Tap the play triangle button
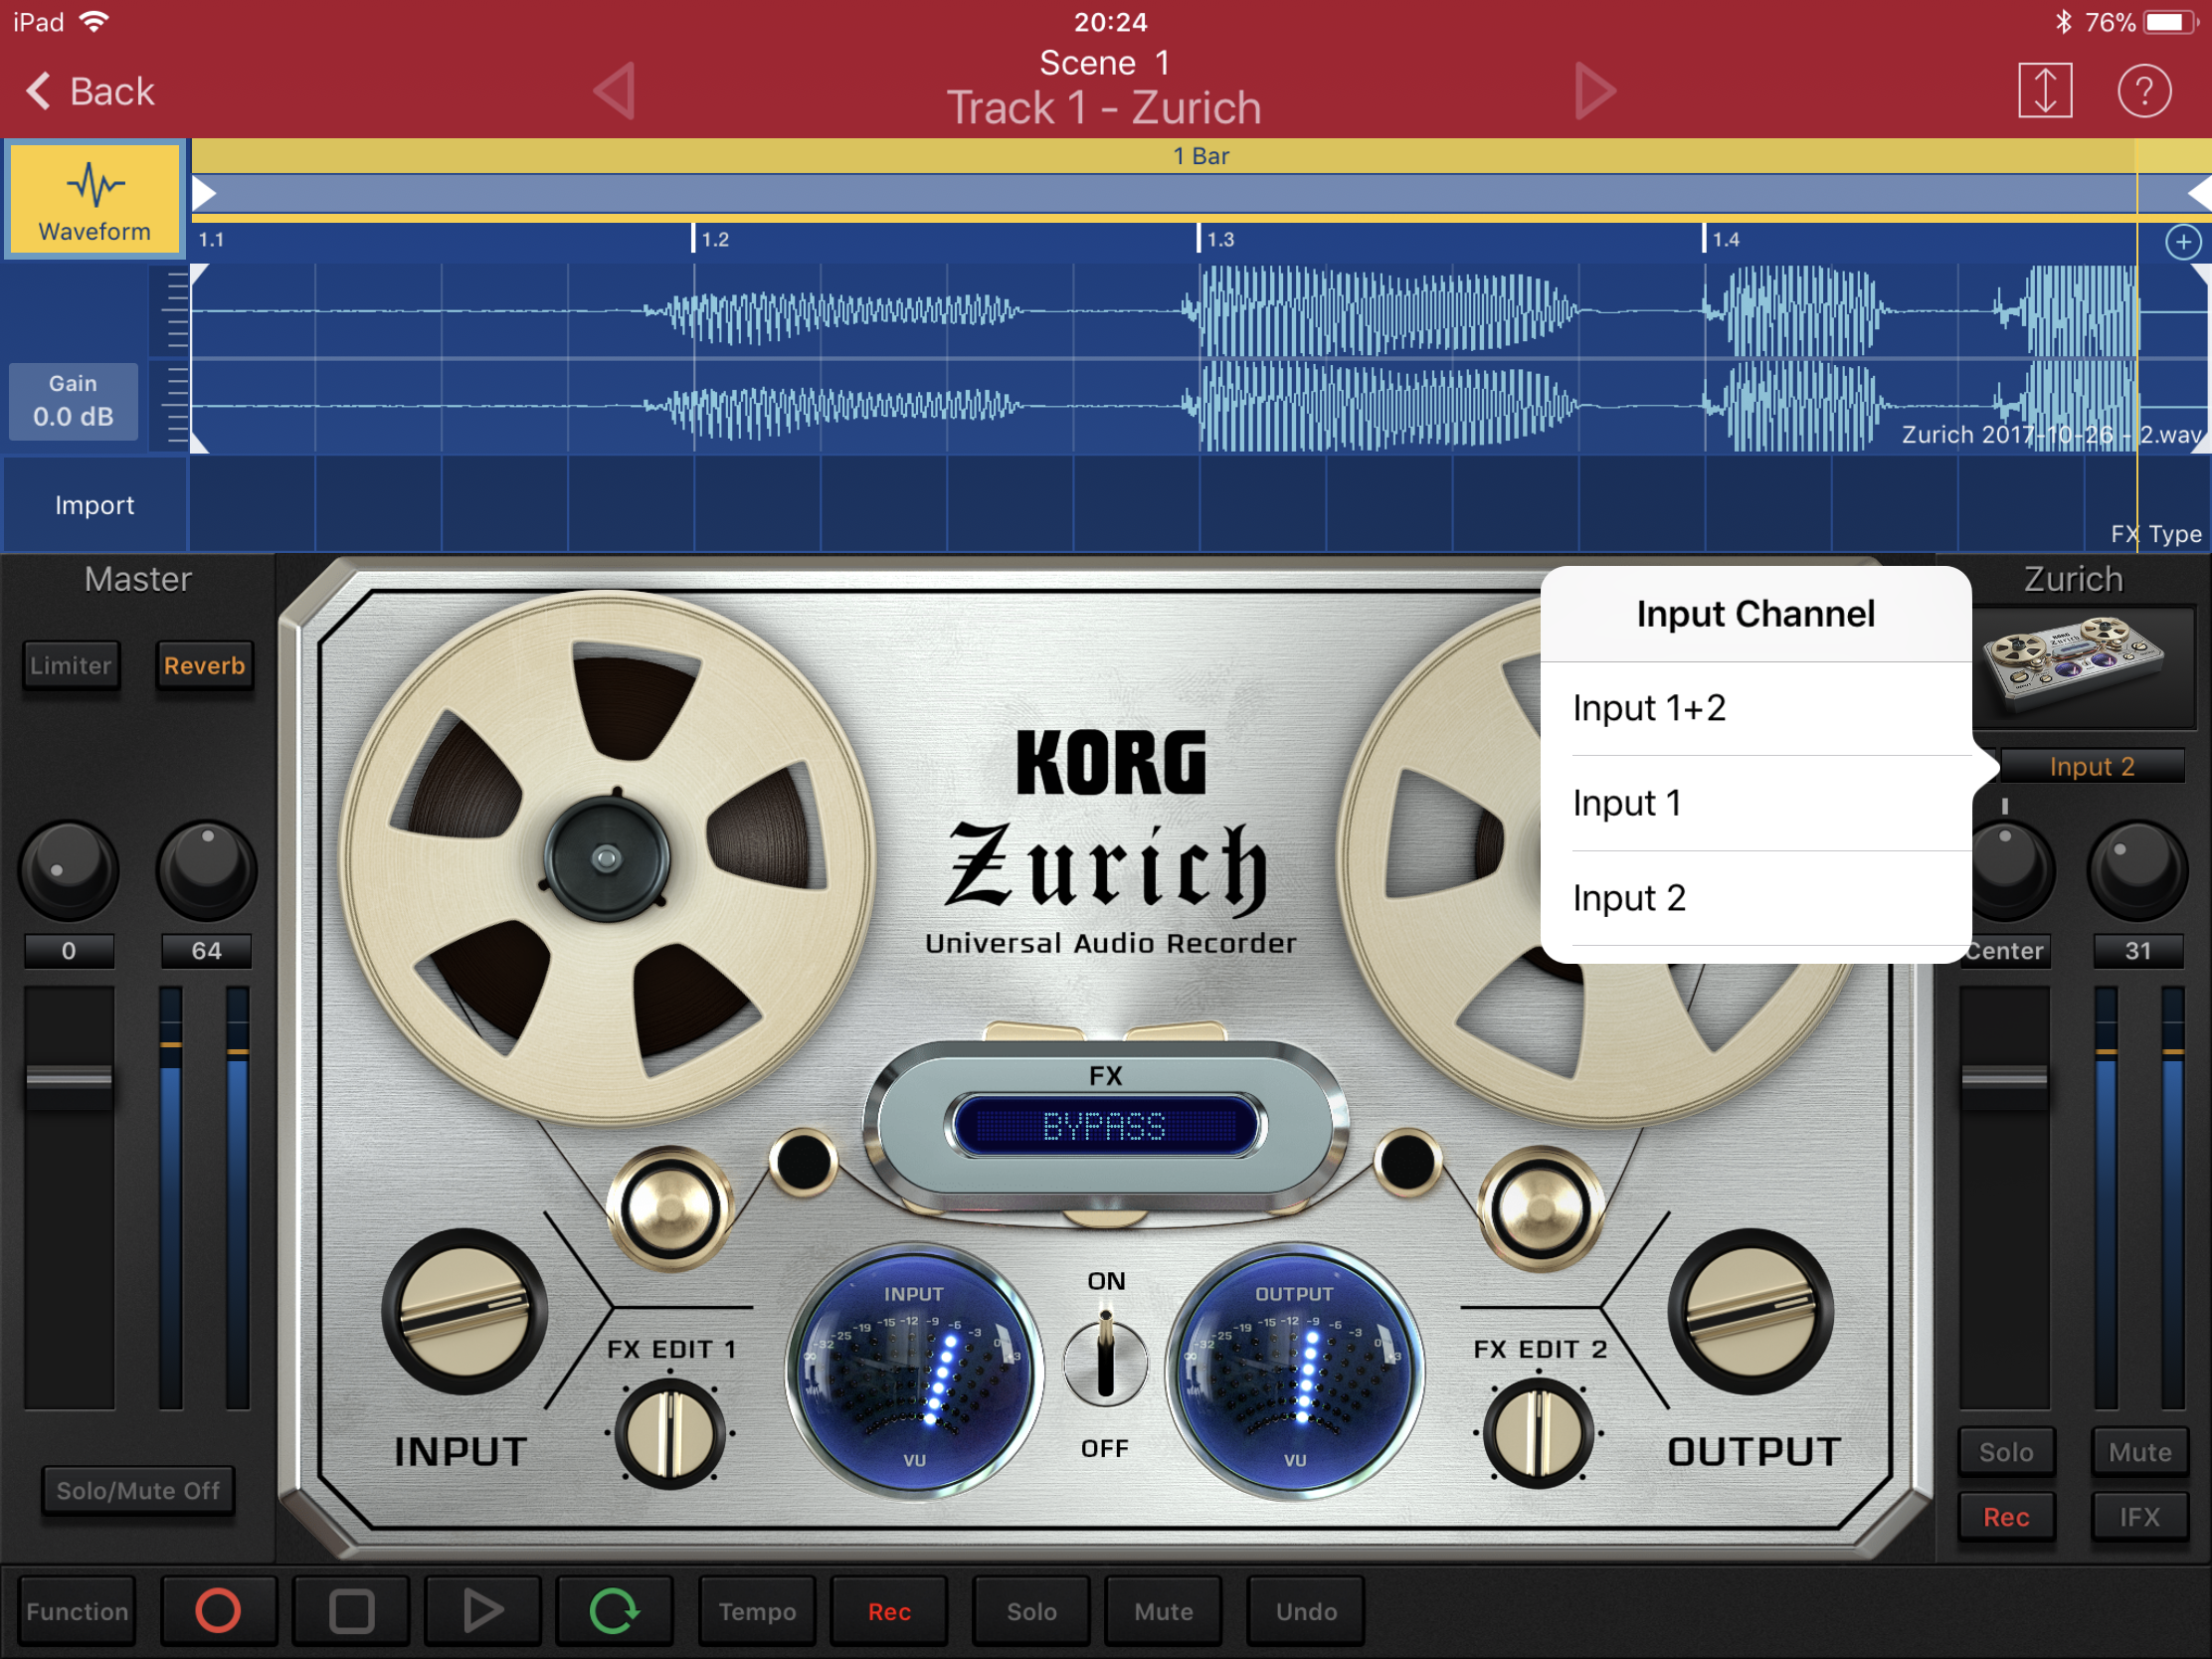Viewport: 2212px width, 1659px height. click(x=483, y=1611)
